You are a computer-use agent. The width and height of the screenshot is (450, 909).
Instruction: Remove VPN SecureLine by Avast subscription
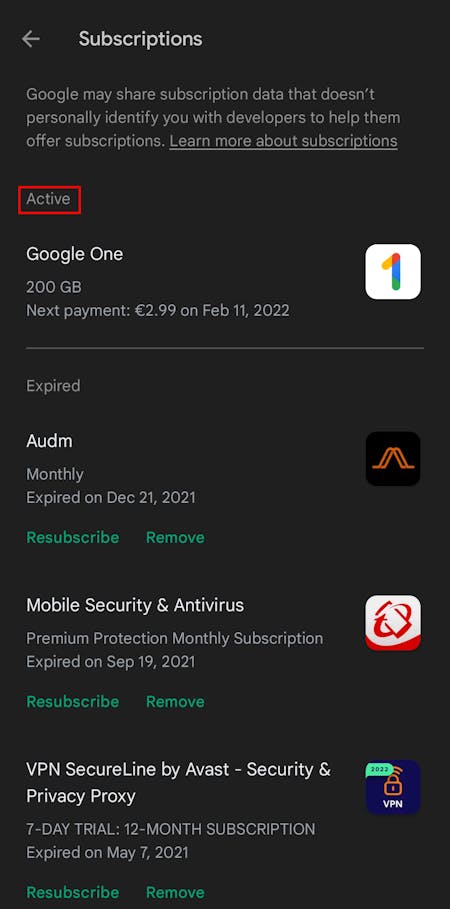coord(175,892)
